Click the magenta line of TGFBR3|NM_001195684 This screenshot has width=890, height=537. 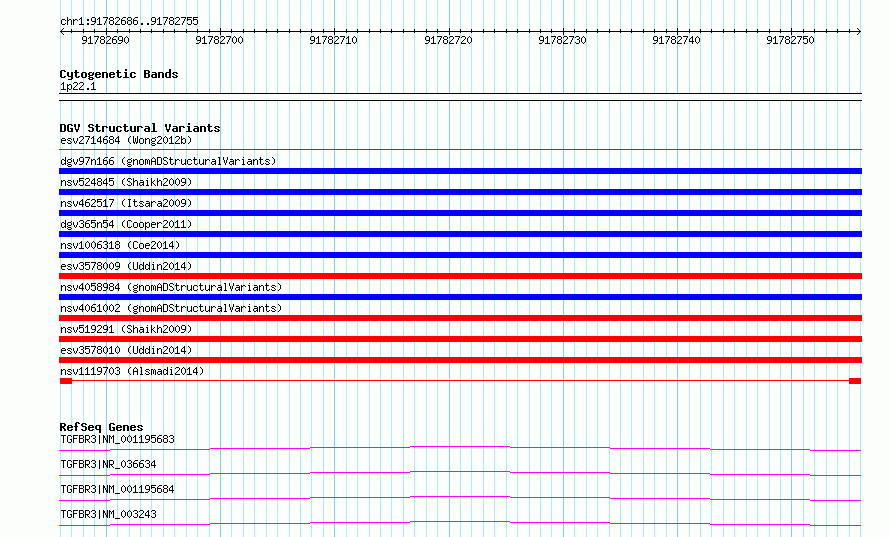click(460, 498)
